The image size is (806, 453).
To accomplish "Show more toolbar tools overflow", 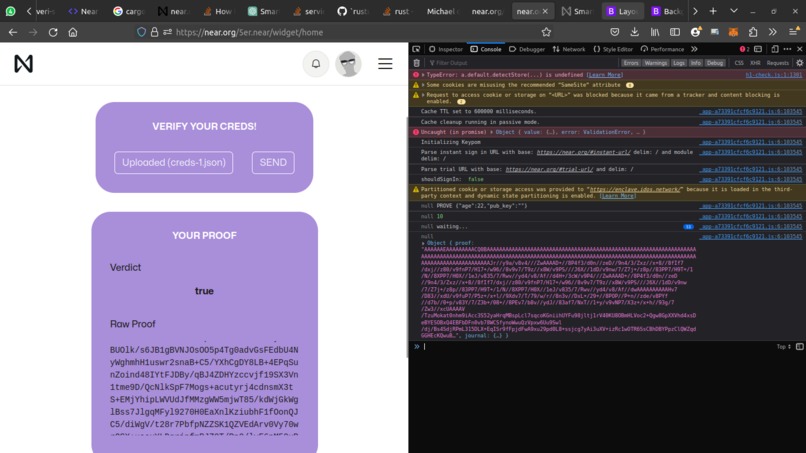I will point(773,32).
